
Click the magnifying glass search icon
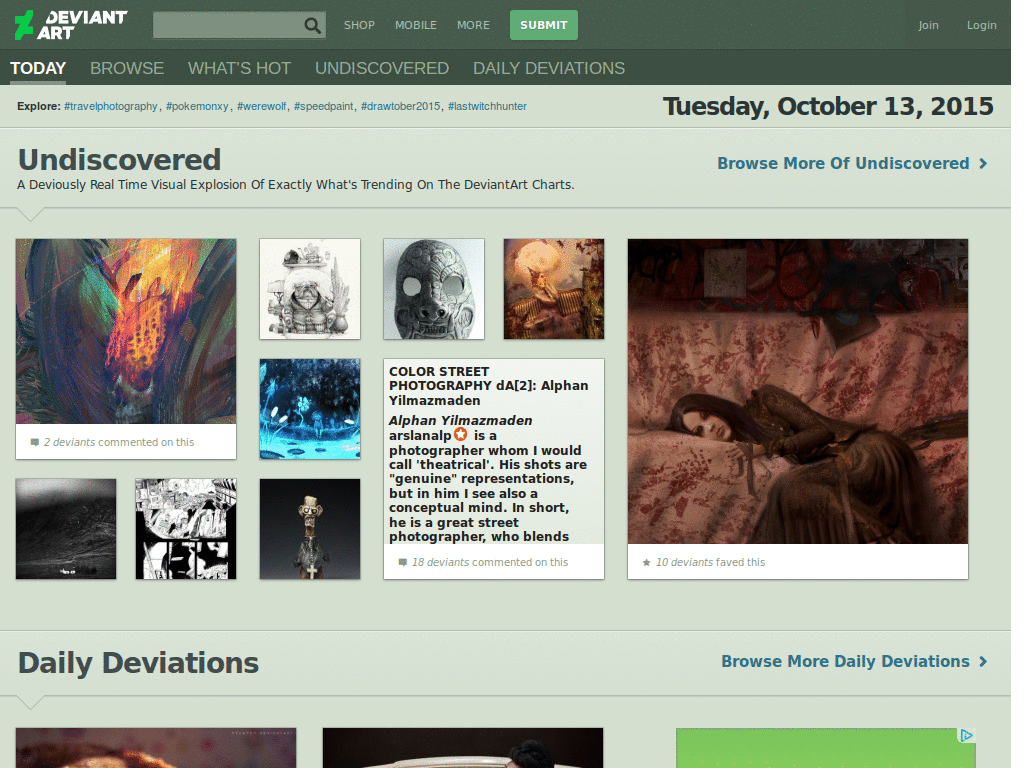pos(313,24)
